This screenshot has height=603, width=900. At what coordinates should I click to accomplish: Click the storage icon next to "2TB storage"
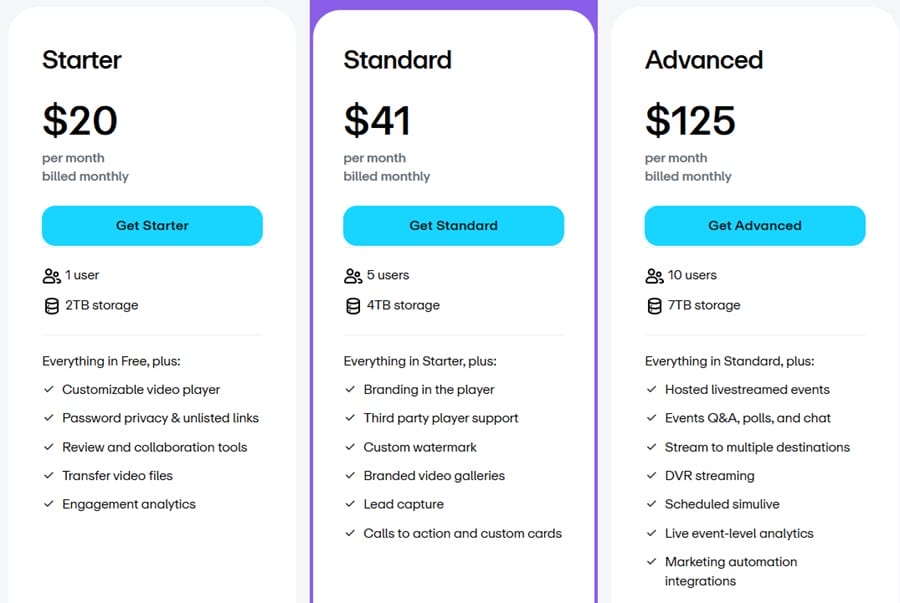50,305
